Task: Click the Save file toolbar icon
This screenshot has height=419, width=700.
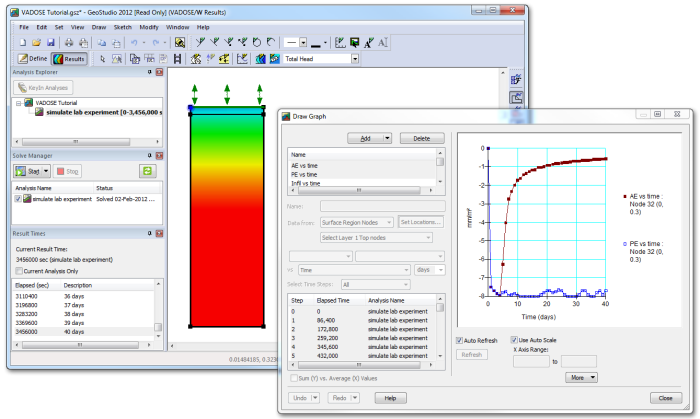Action: coord(51,43)
